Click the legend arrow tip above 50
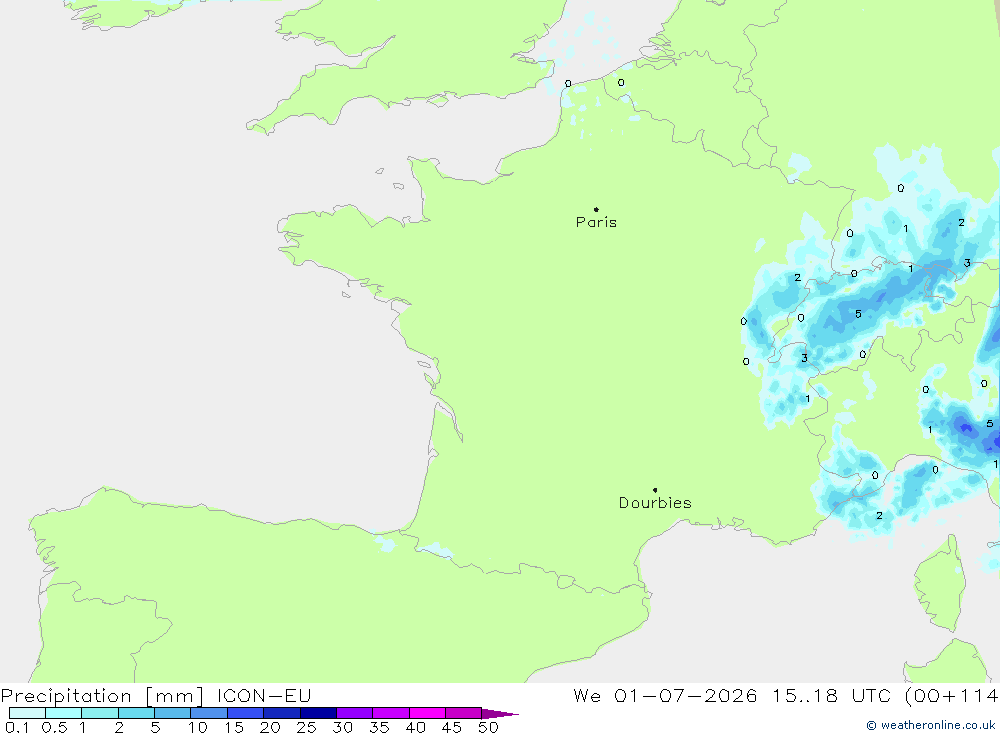The height and width of the screenshot is (733, 1000). pyautogui.click(x=500, y=714)
